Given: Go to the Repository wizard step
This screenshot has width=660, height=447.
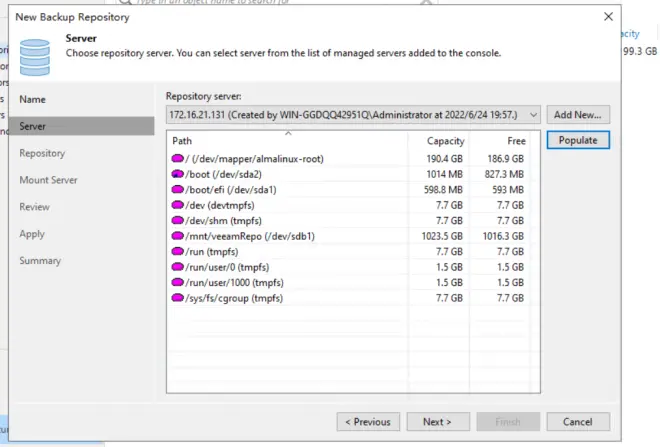Looking at the screenshot, I should pos(42,153).
